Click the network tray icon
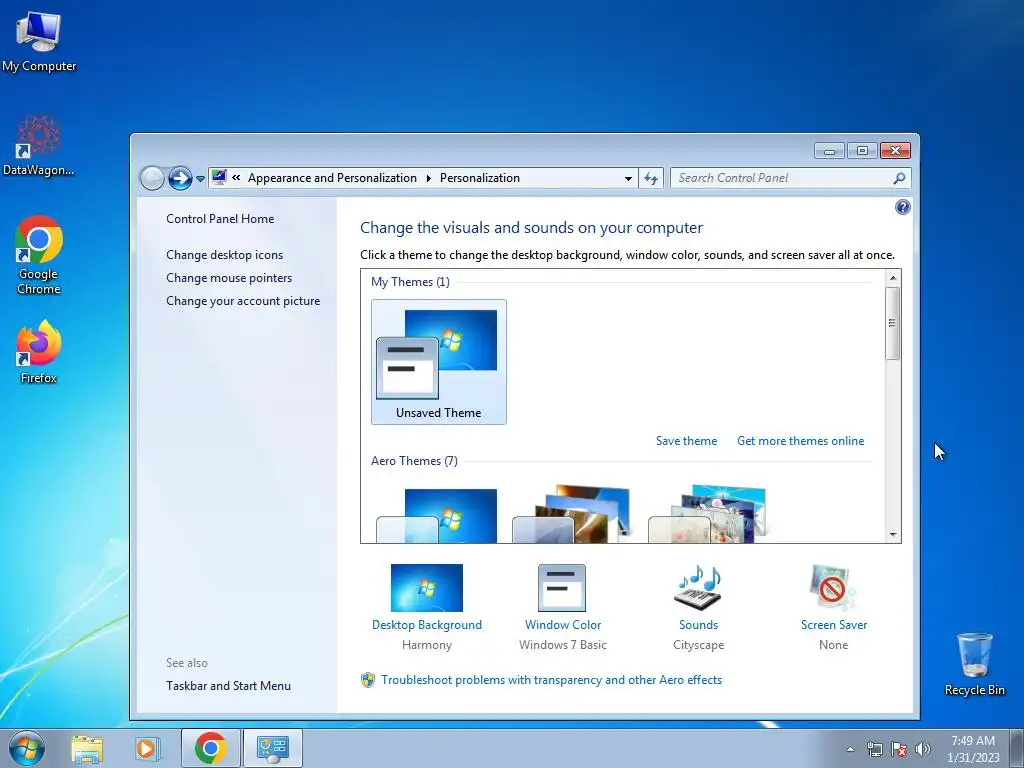 click(874, 749)
